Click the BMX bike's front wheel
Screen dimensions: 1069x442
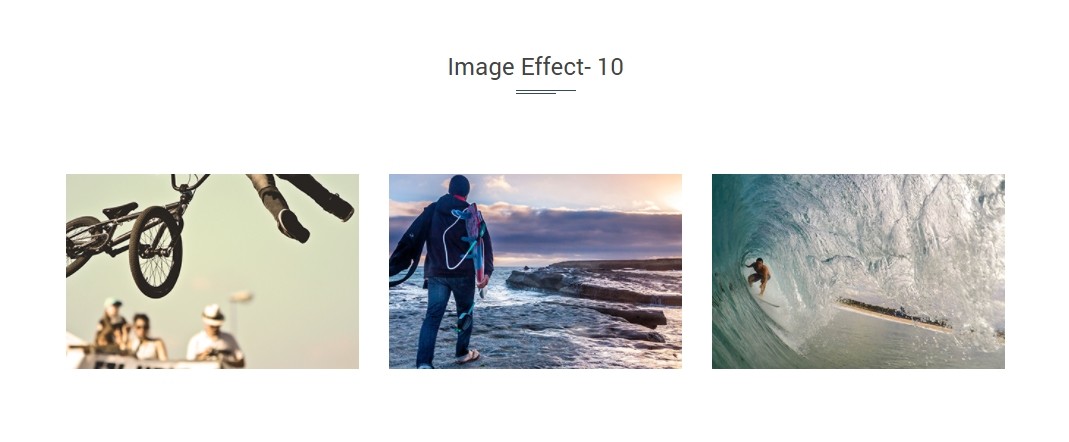156,252
